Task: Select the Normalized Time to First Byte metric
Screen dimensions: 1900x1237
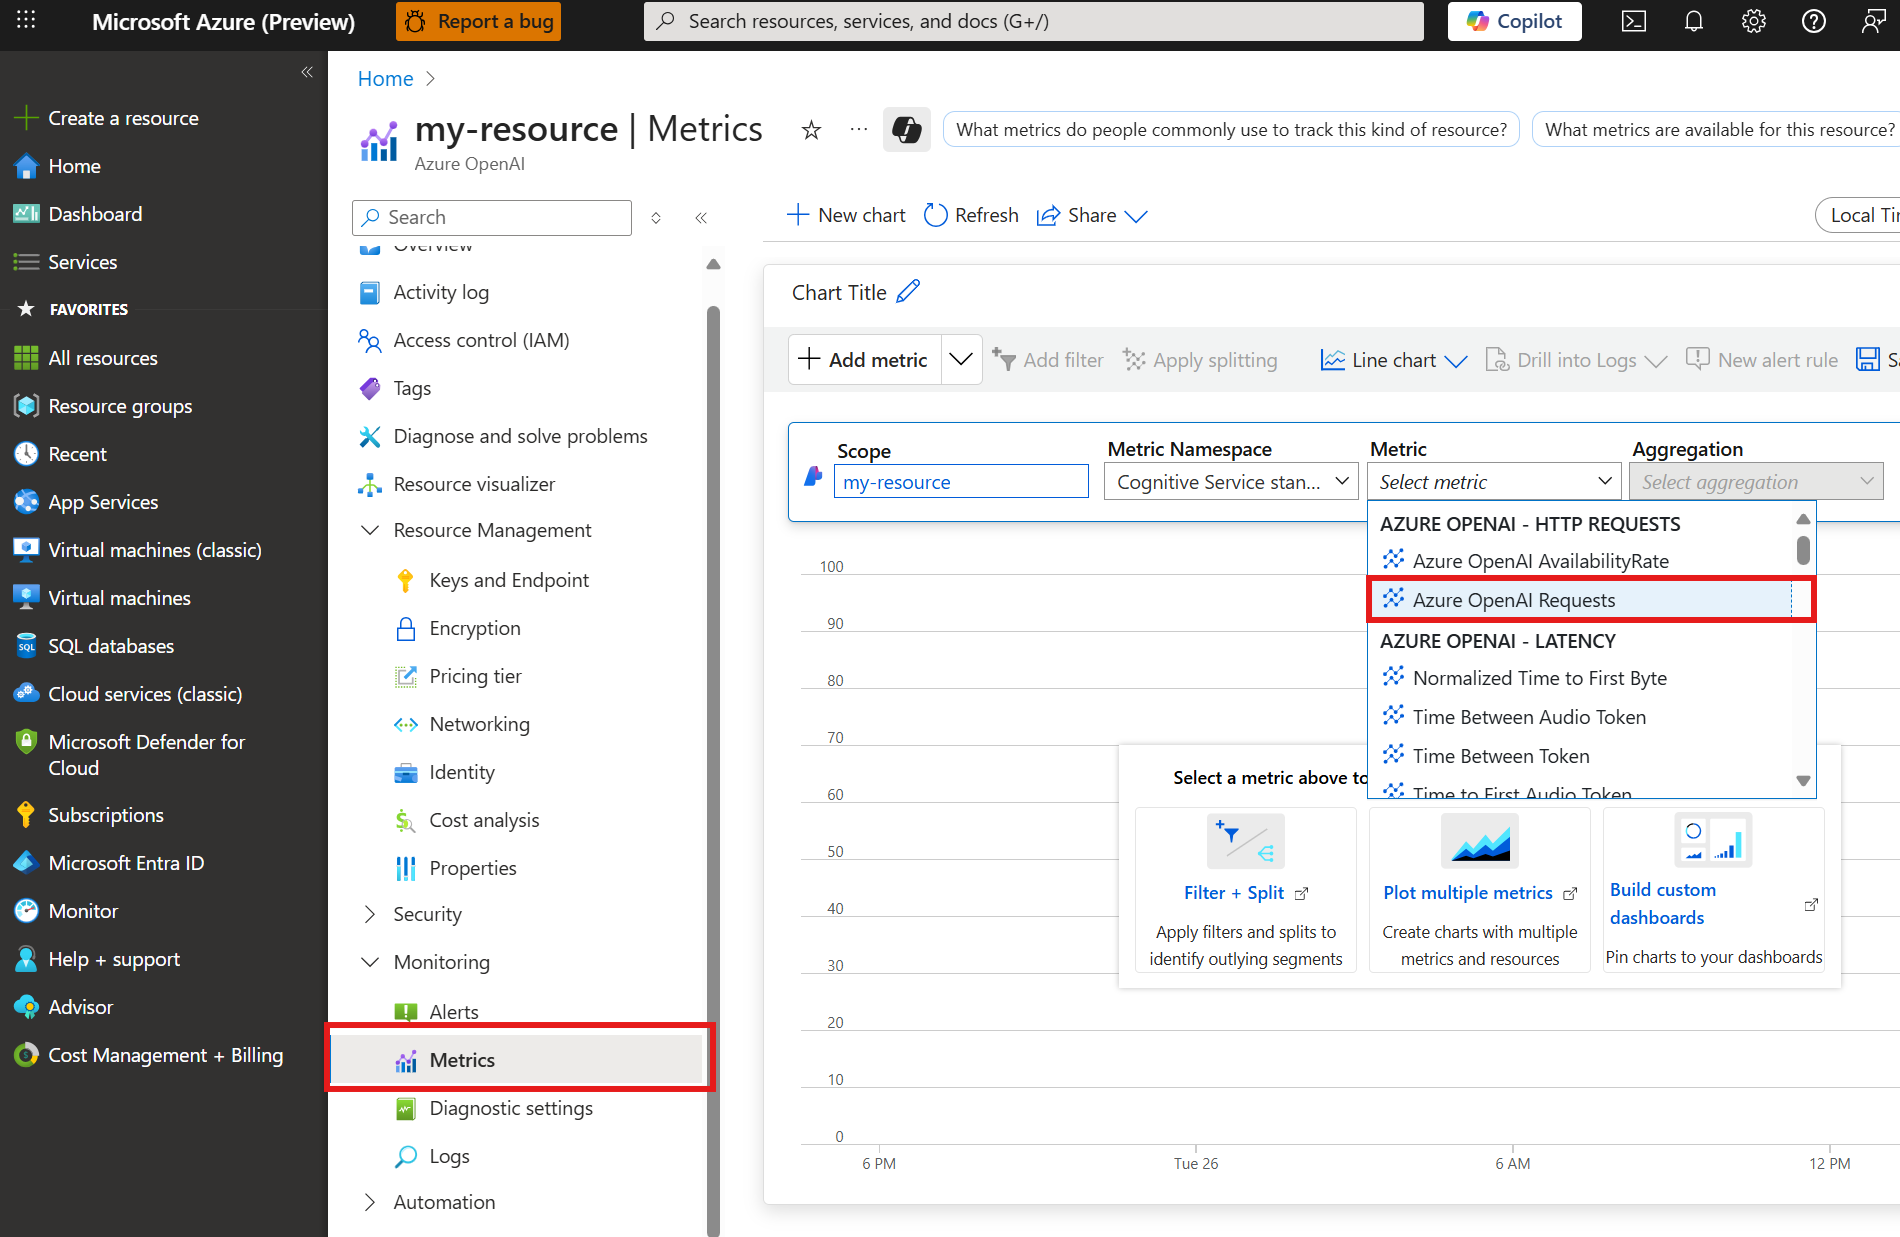Action: [1539, 677]
